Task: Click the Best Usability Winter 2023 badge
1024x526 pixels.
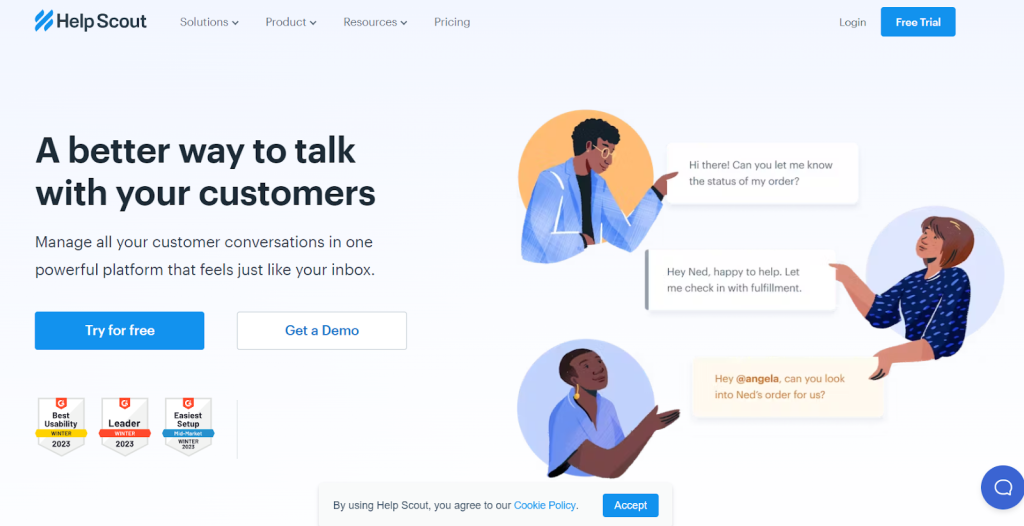Action: coord(61,426)
